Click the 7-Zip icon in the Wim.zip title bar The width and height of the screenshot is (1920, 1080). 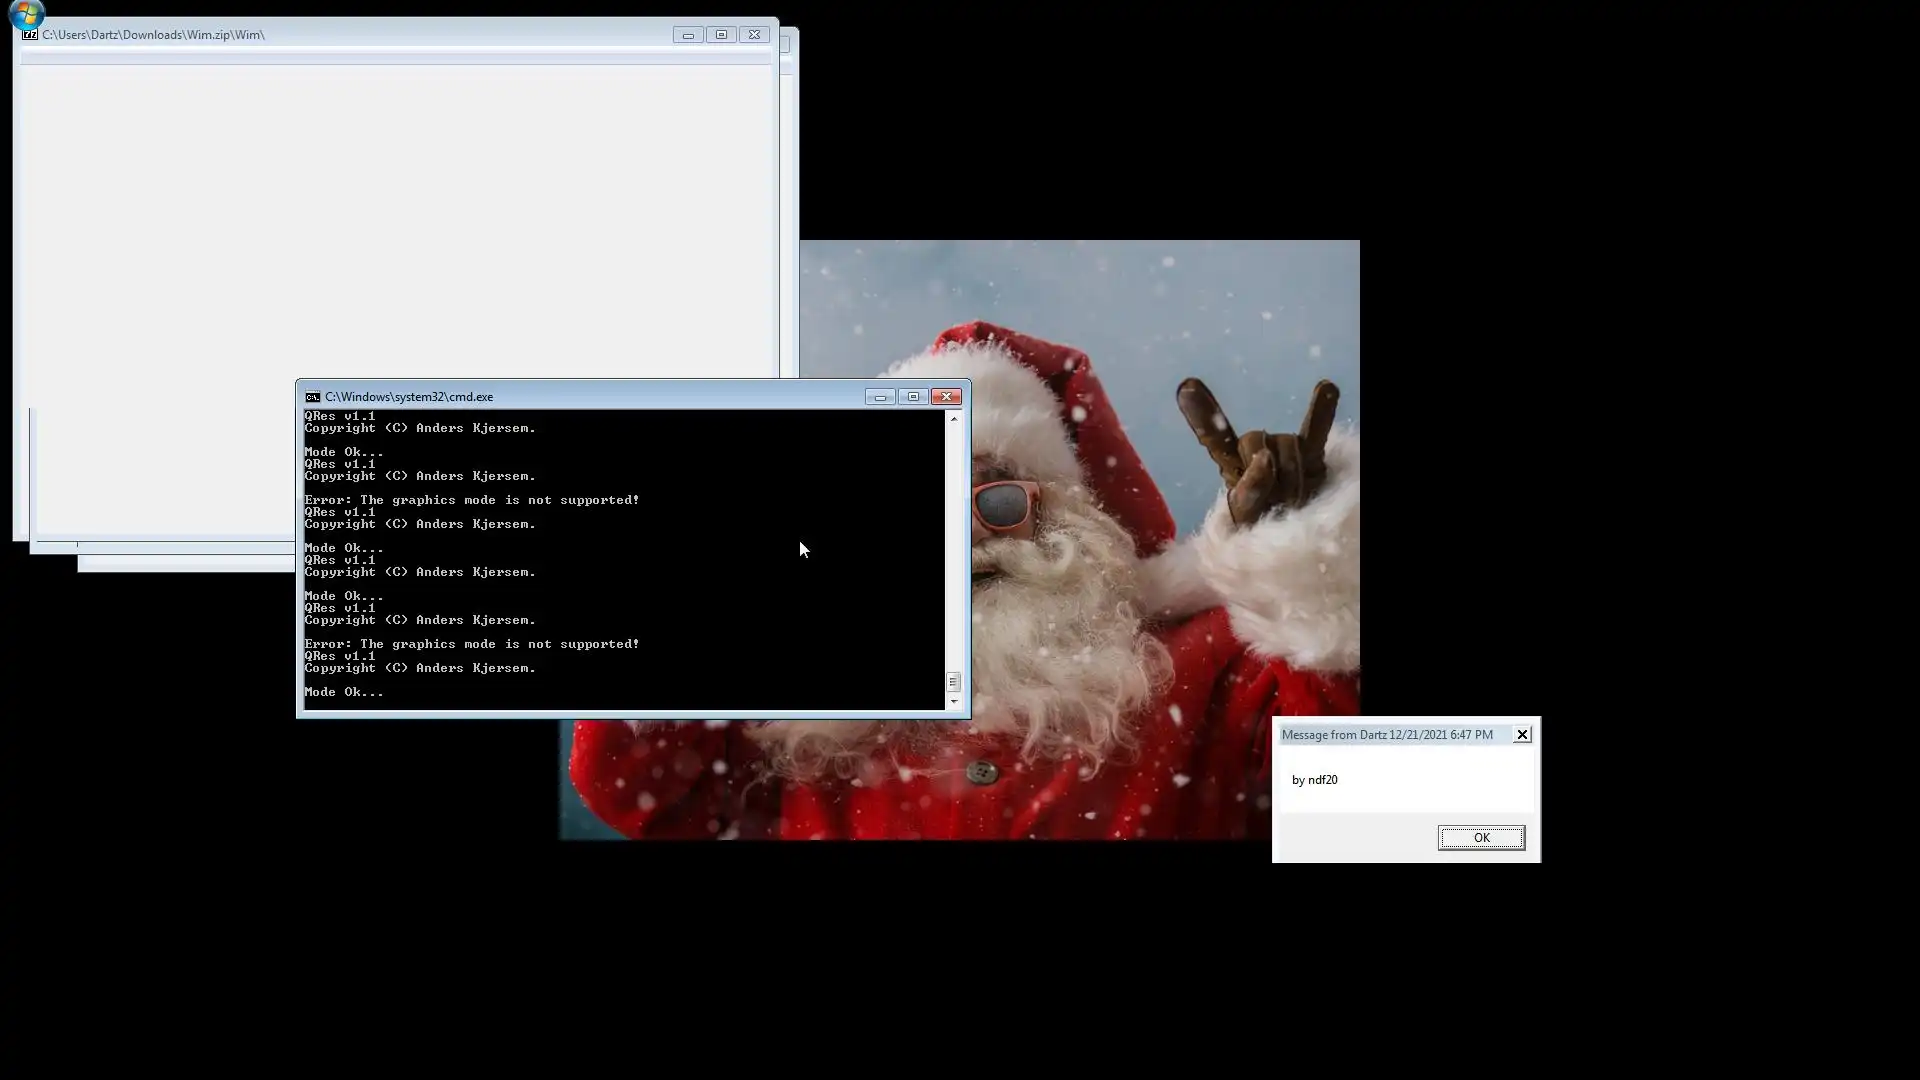(30, 34)
